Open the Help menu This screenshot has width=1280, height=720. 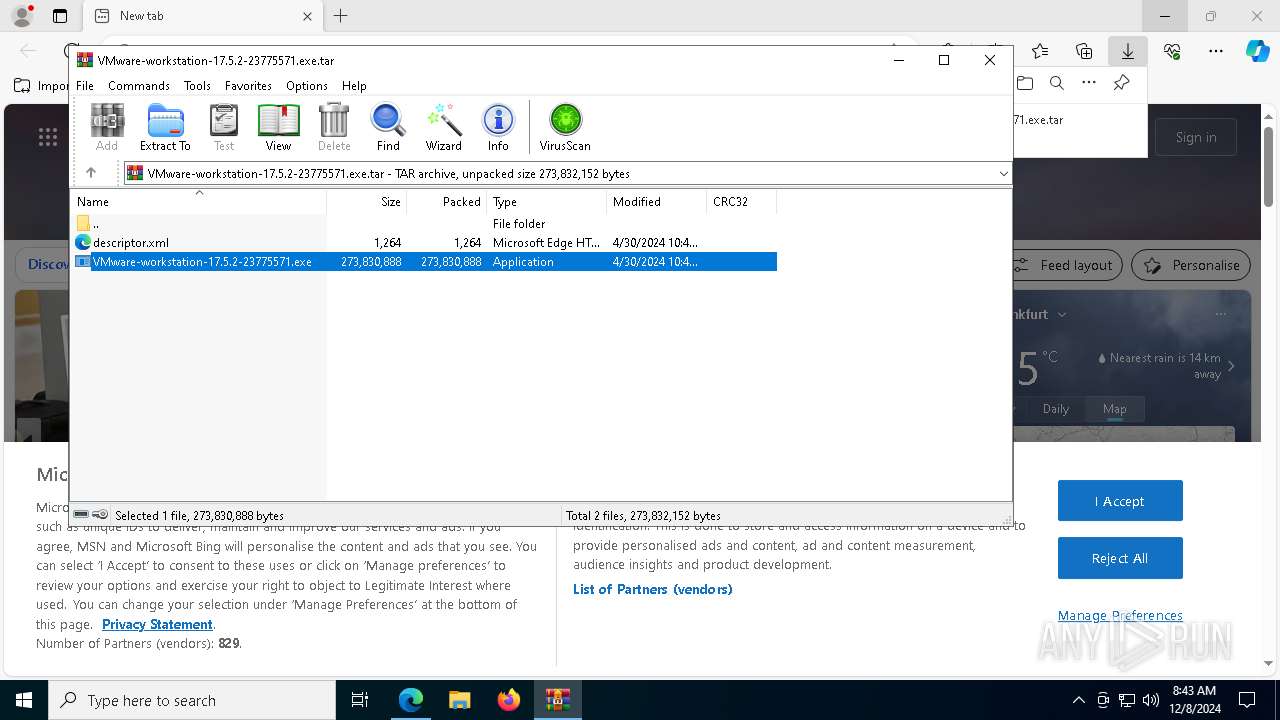coord(354,86)
